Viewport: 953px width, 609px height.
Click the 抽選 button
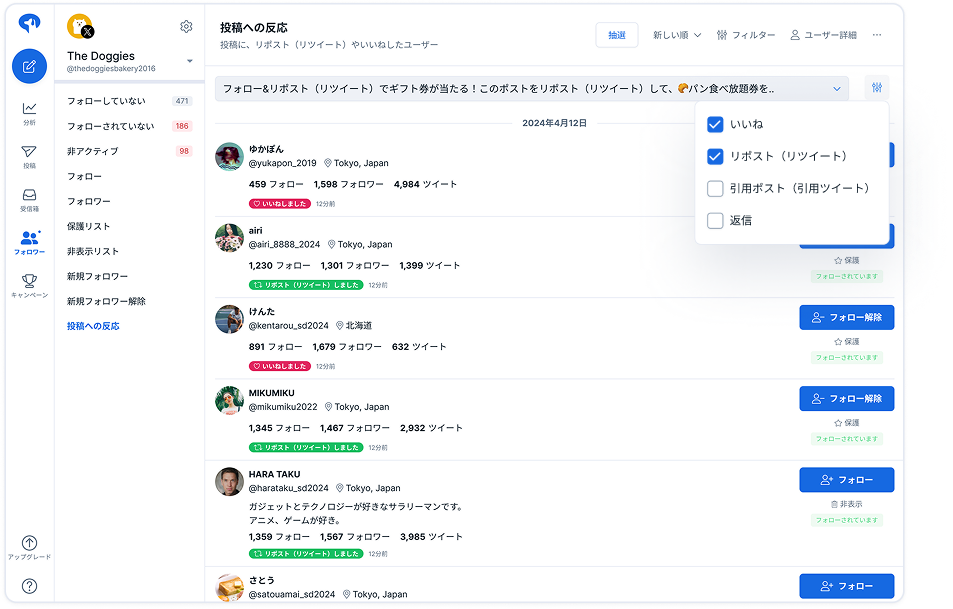pyautogui.click(x=616, y=35)
